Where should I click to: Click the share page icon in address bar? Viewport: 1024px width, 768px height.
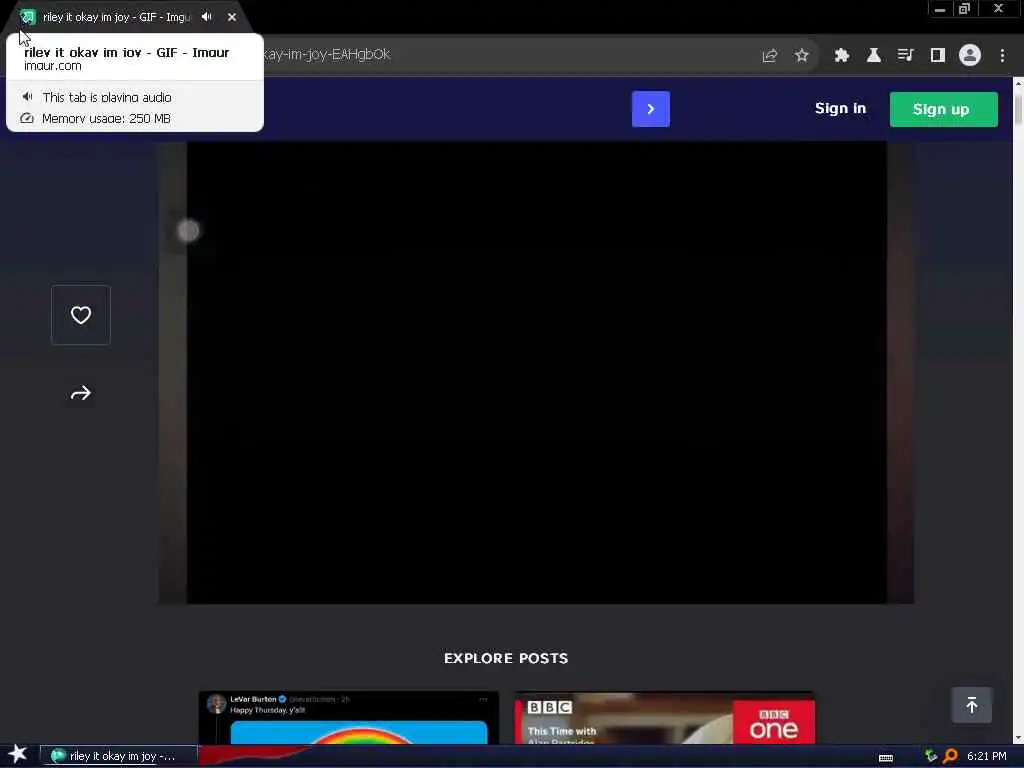(x=770, y=56)
